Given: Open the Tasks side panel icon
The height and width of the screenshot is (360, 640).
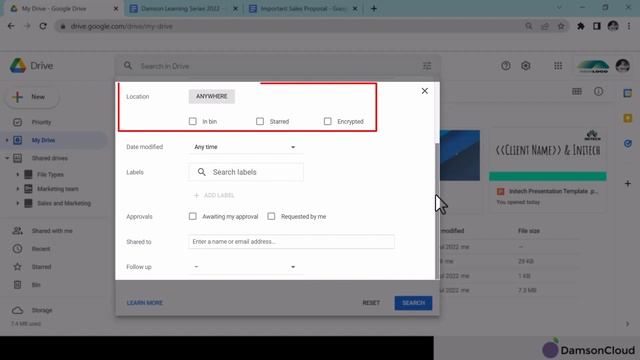Looking at the screenshot, I should coord(628,143).
